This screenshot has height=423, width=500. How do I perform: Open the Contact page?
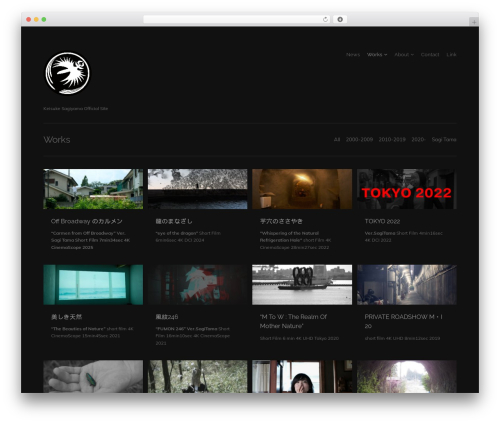pos(430,55)
